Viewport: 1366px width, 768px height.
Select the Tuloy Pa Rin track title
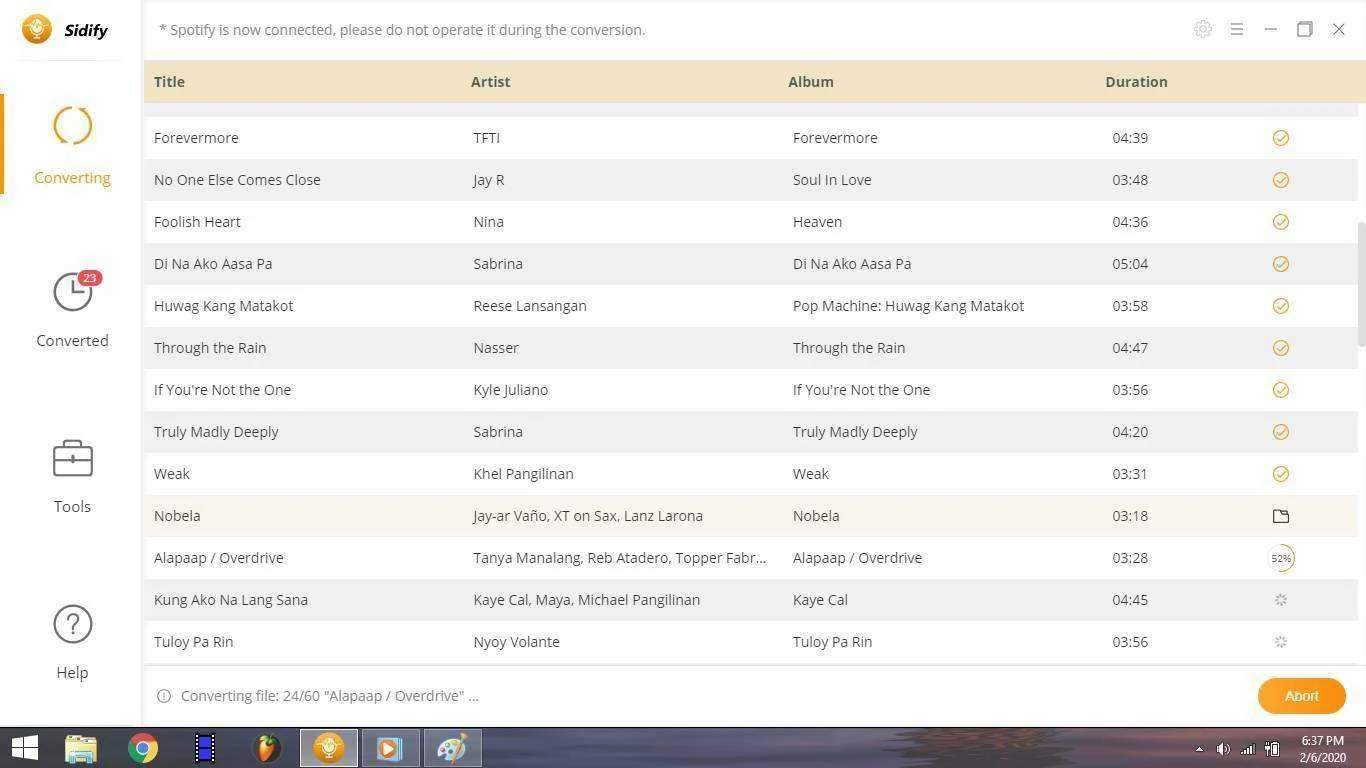click(193, 642)
